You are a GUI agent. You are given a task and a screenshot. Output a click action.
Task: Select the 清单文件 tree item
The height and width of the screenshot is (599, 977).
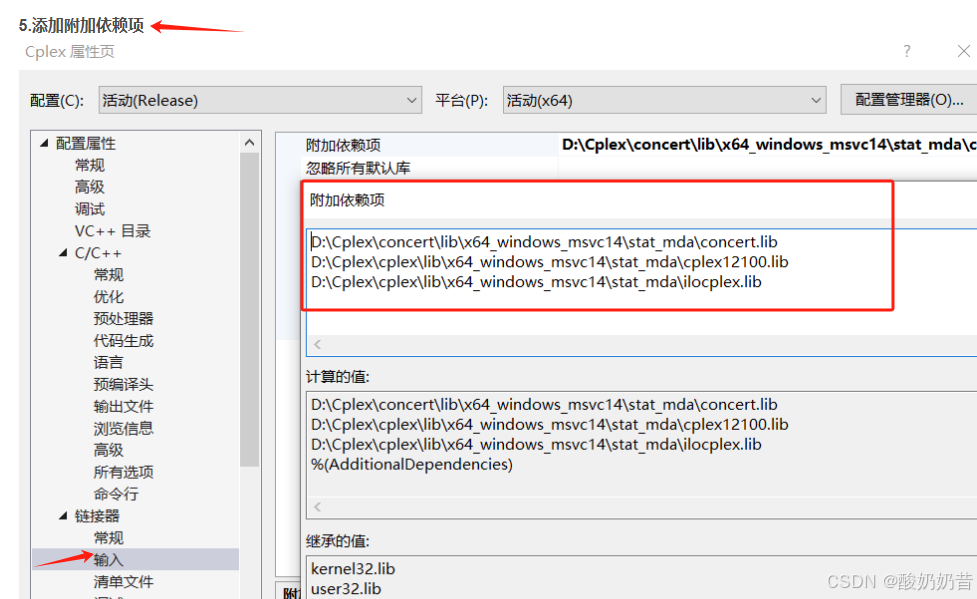(123, 582)
